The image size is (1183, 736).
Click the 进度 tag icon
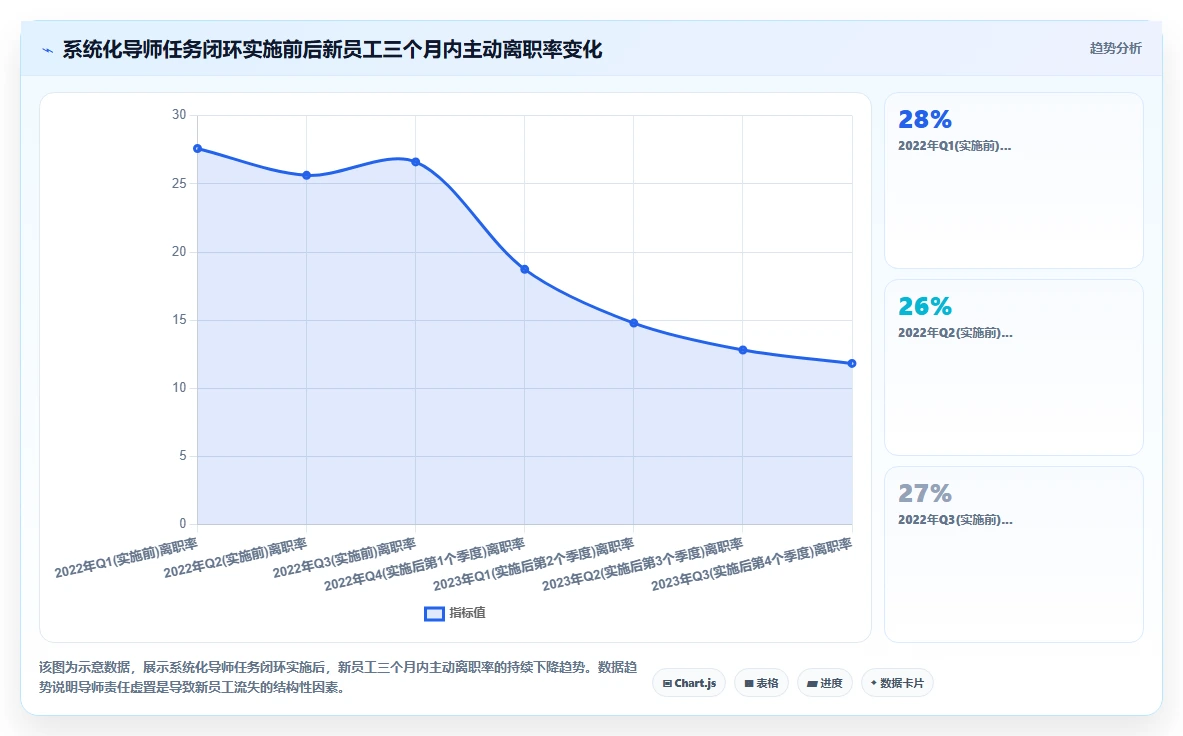click(x=813, y=684)
